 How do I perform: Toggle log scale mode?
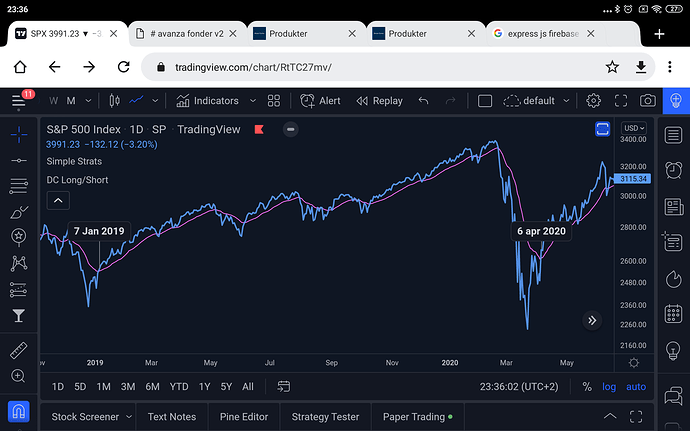(x=609, y=387)
